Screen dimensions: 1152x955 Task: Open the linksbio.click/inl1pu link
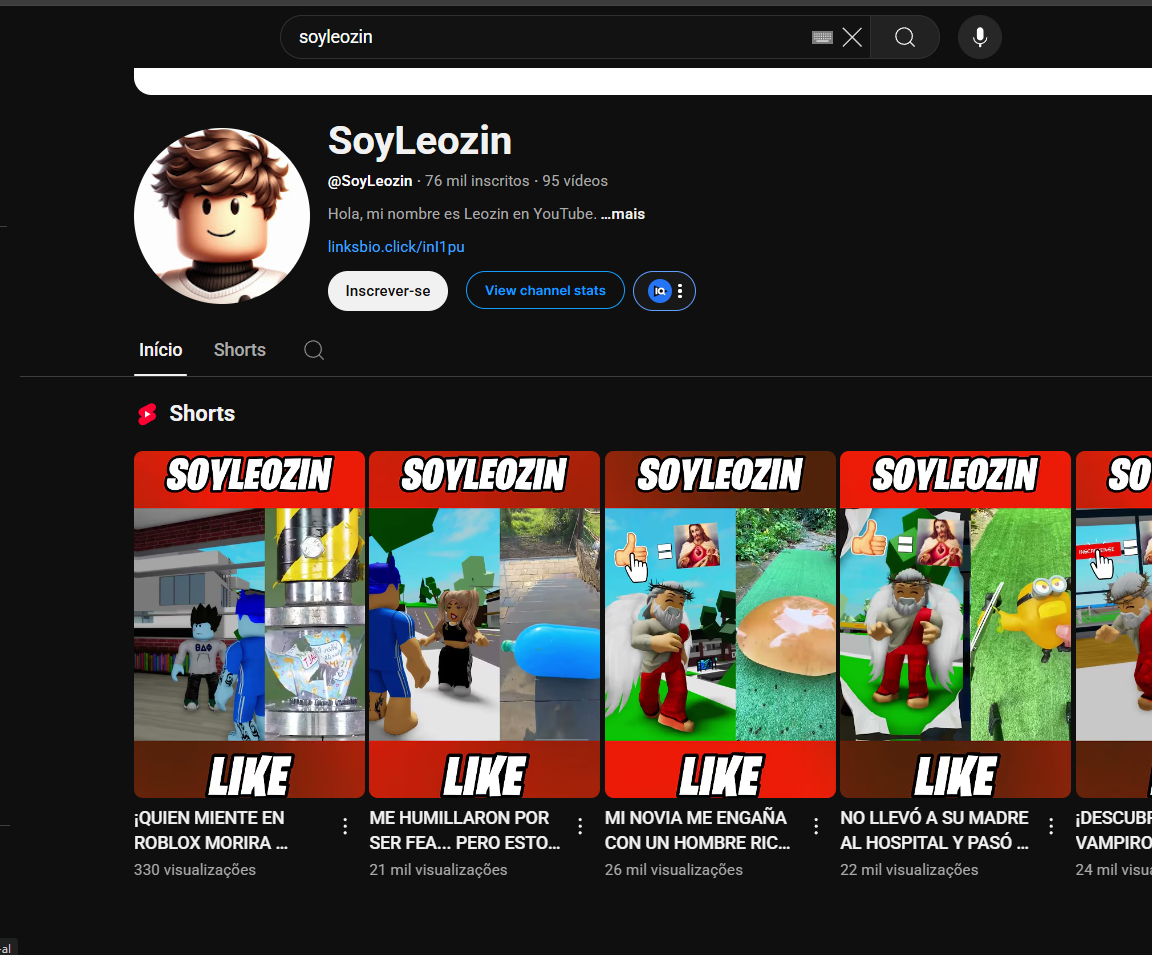click(396, 247)
